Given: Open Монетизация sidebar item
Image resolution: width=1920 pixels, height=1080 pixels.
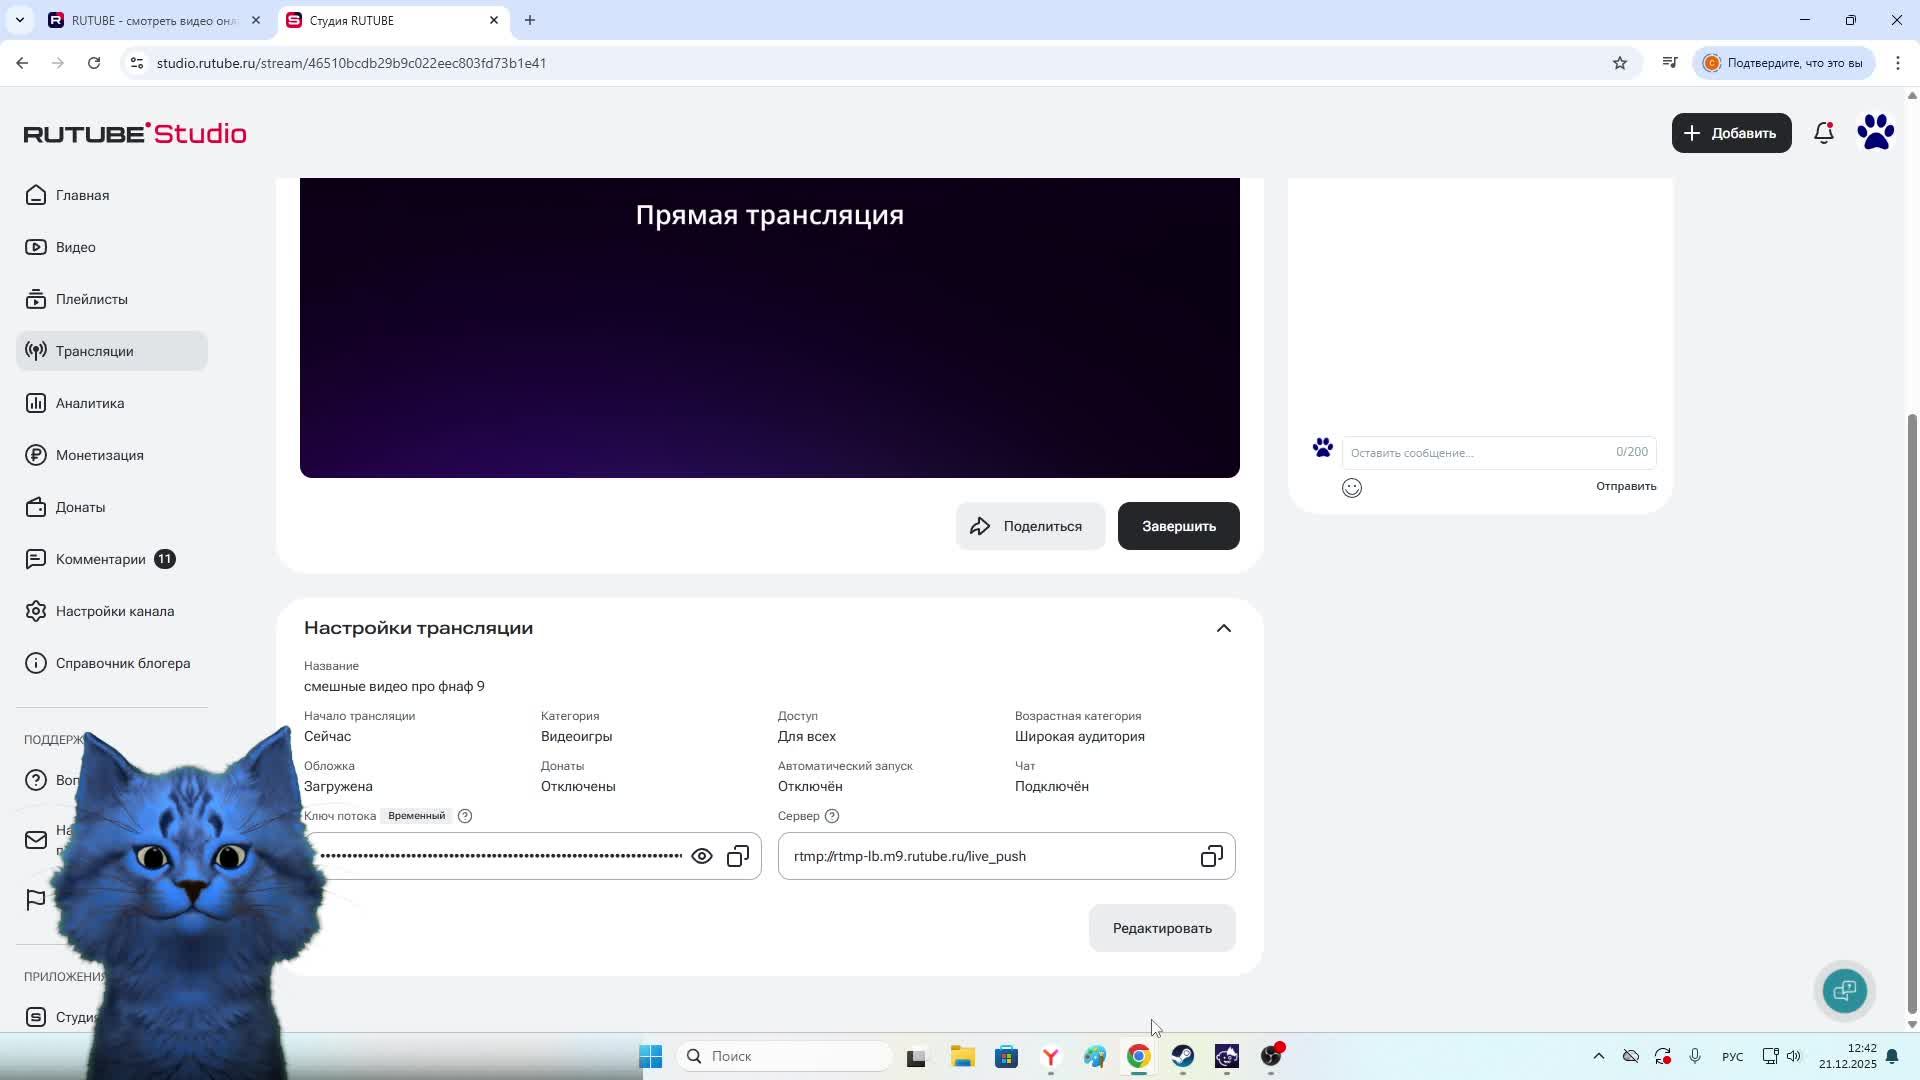Looking at the screenshot, I should [99, 455].
